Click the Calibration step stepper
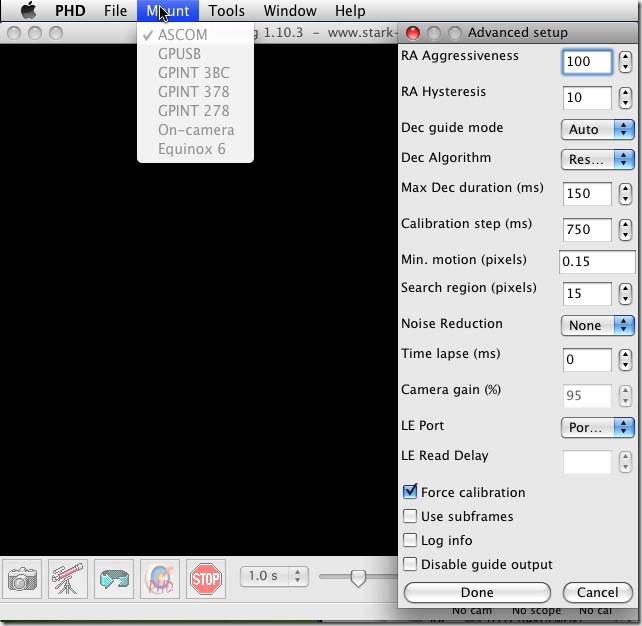642x626 pixels. tap(625, 230)
